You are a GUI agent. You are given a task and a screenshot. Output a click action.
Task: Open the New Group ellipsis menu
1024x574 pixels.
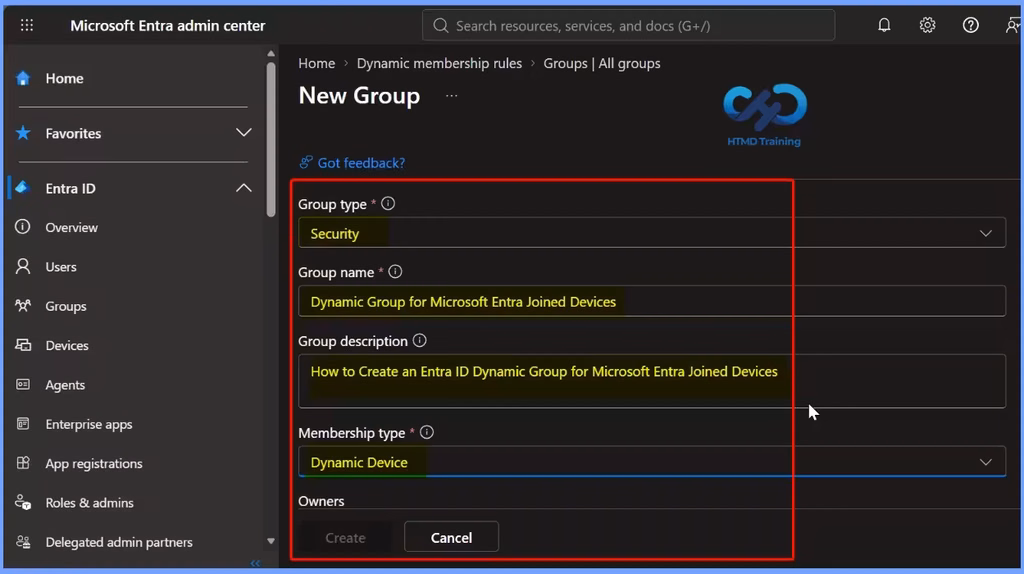point(451,96)
